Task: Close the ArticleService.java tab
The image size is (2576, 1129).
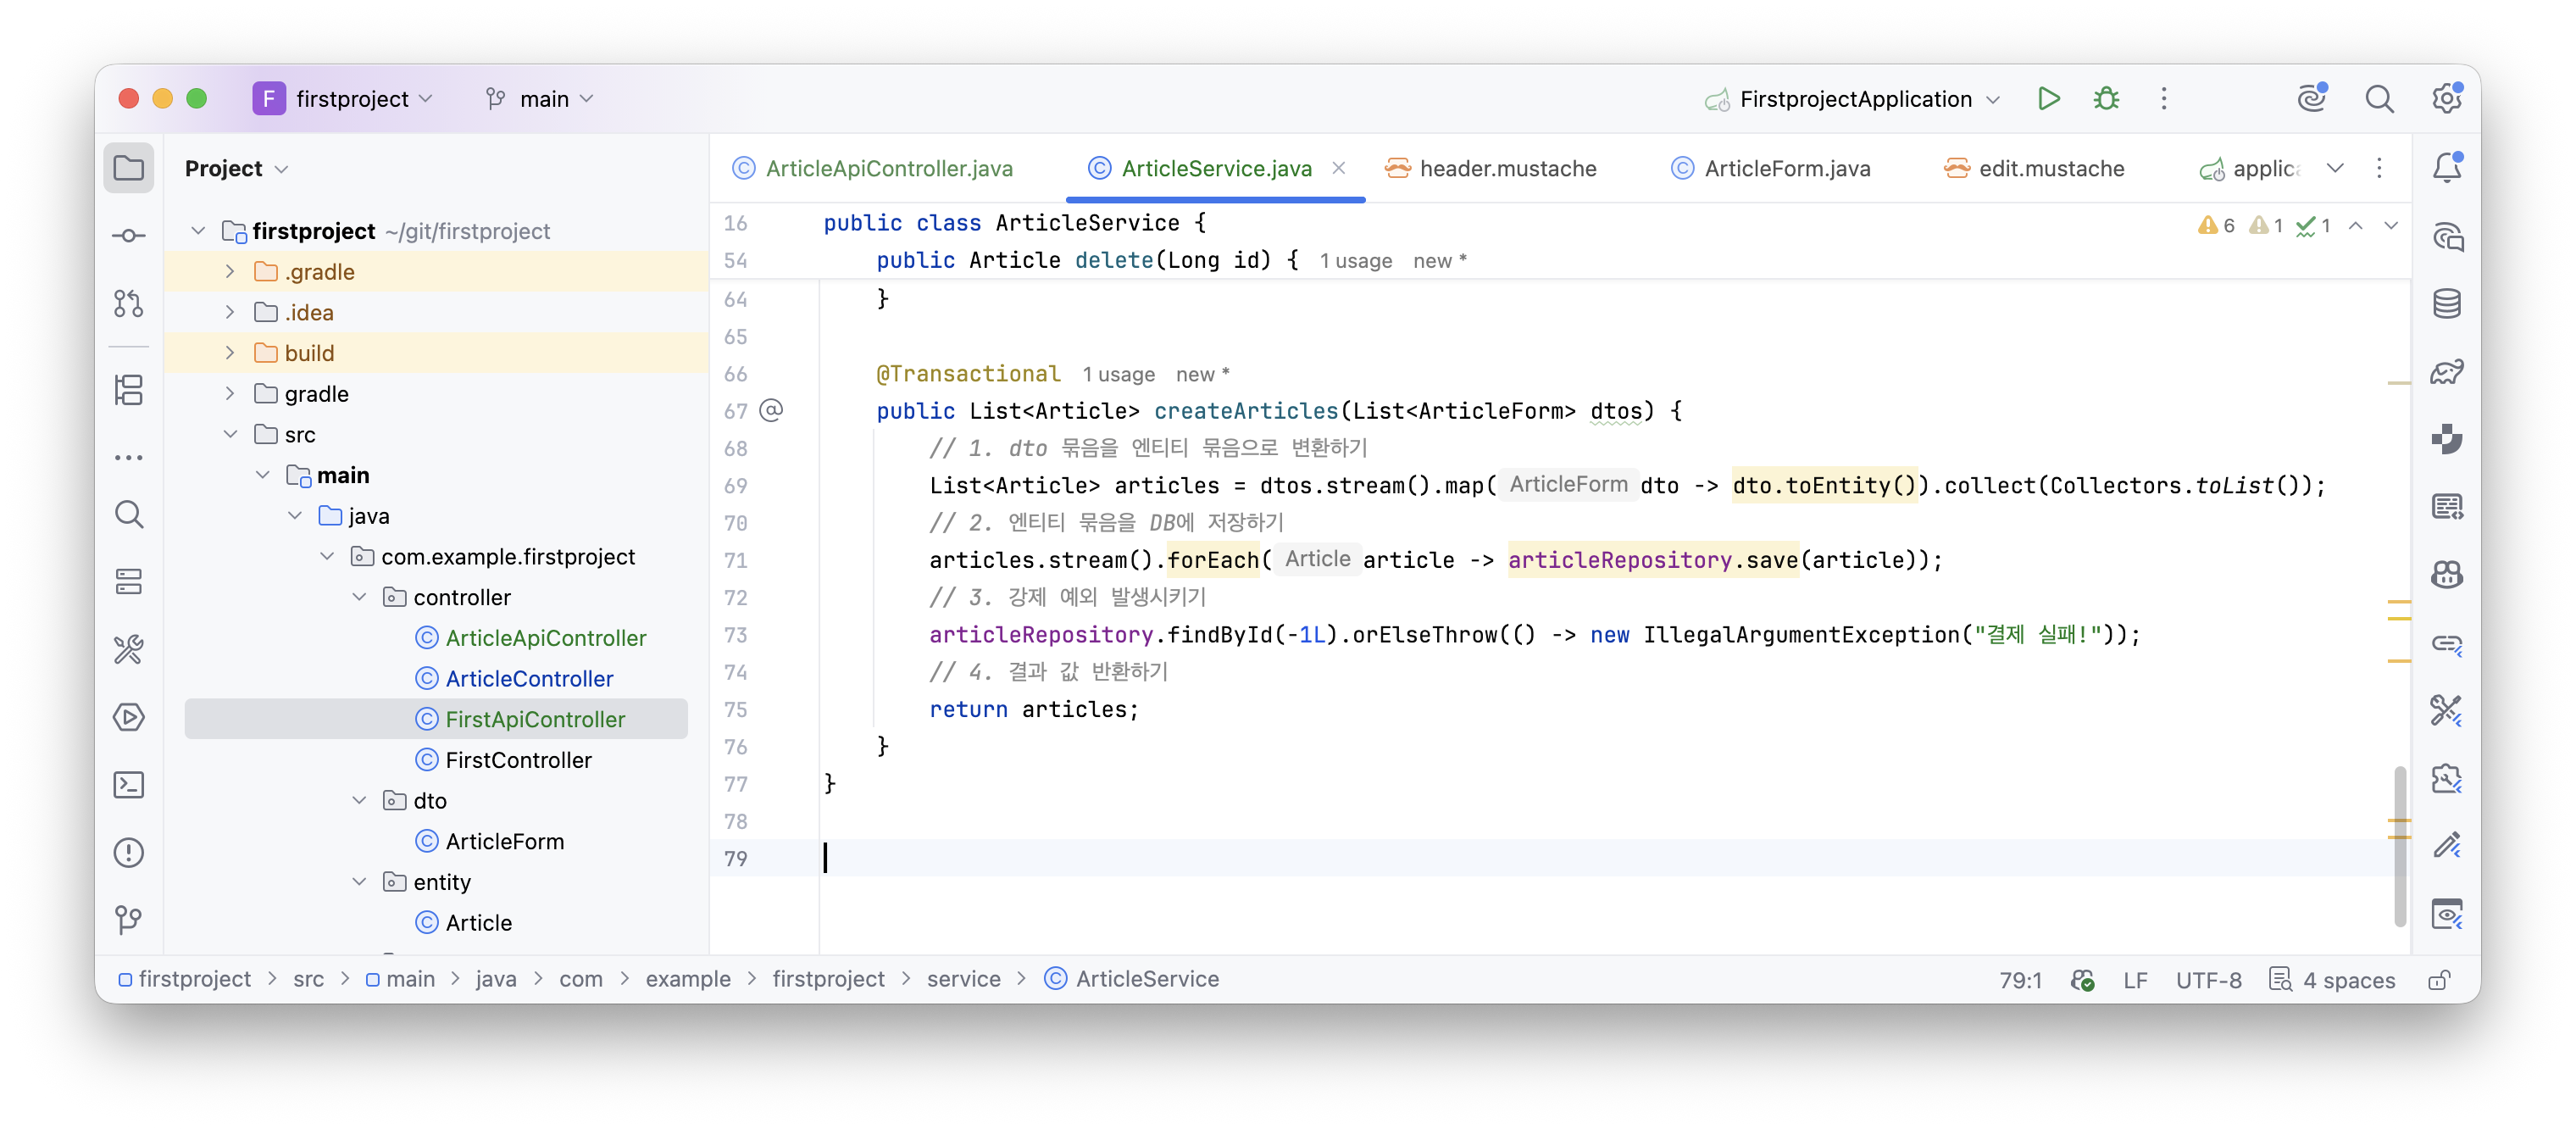Action: [x=1338, y=168]
